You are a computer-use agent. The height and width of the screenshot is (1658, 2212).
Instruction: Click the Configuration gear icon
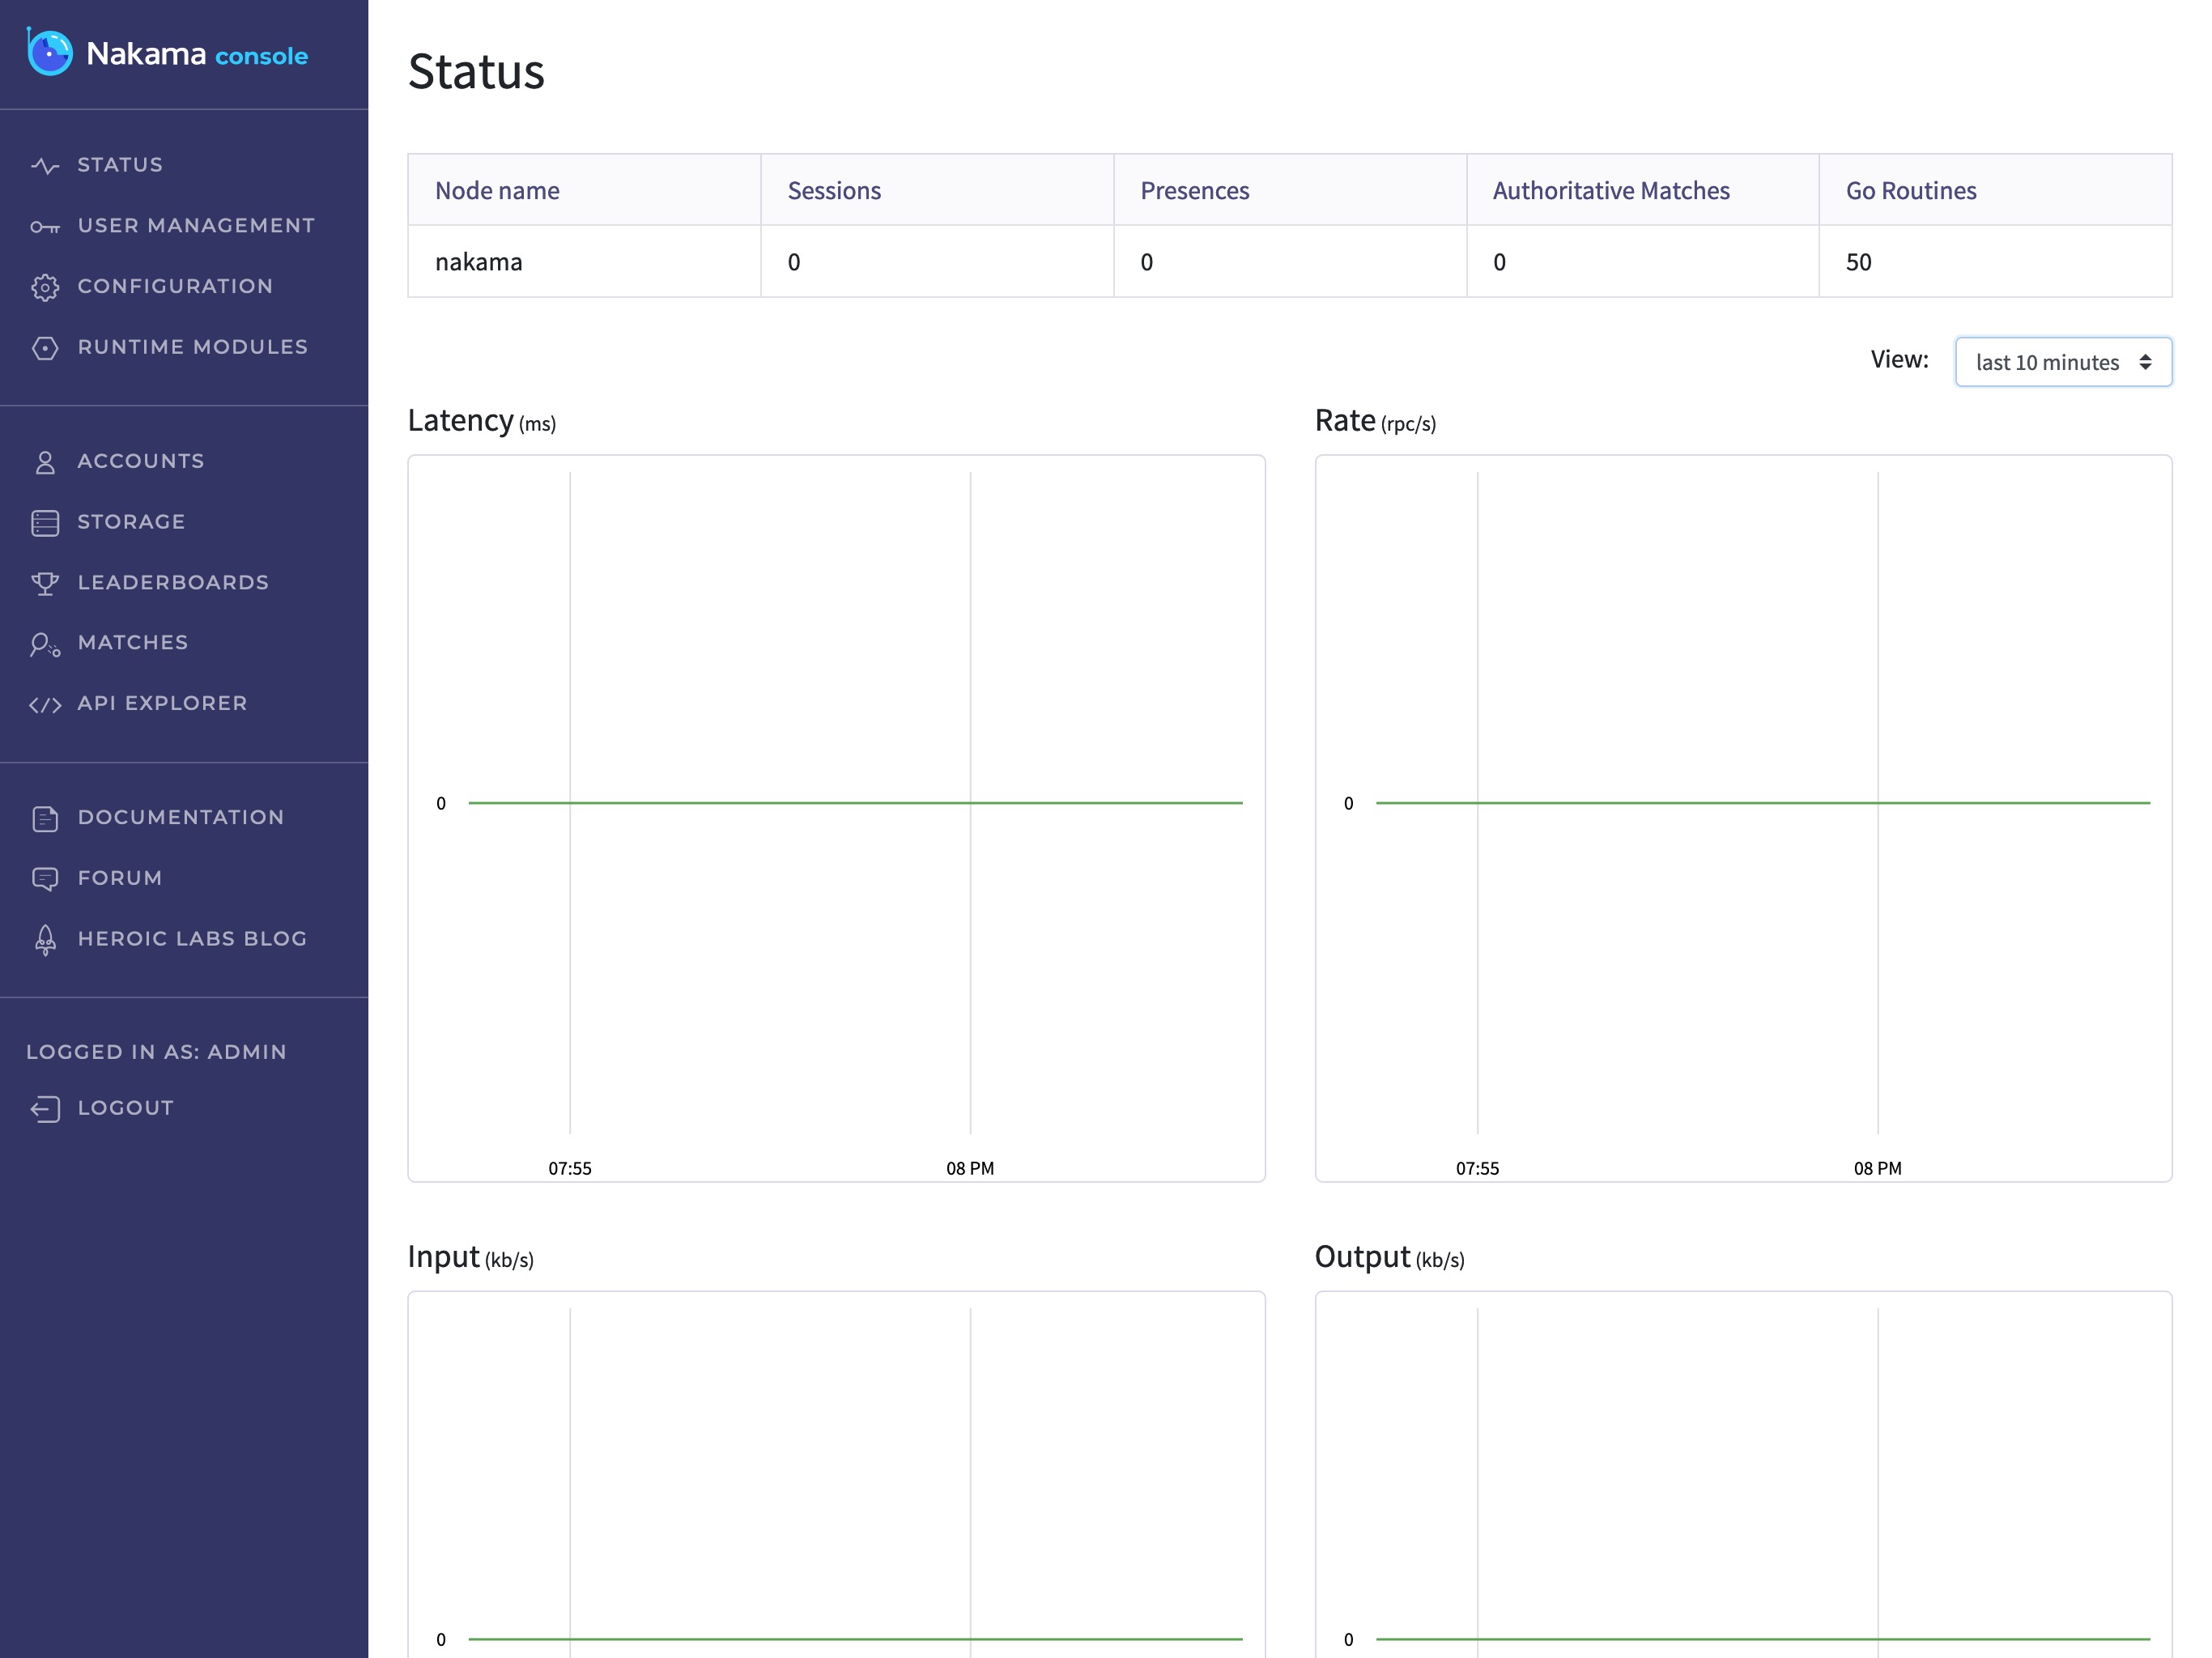pyautogui.click(x=45, y=287)
